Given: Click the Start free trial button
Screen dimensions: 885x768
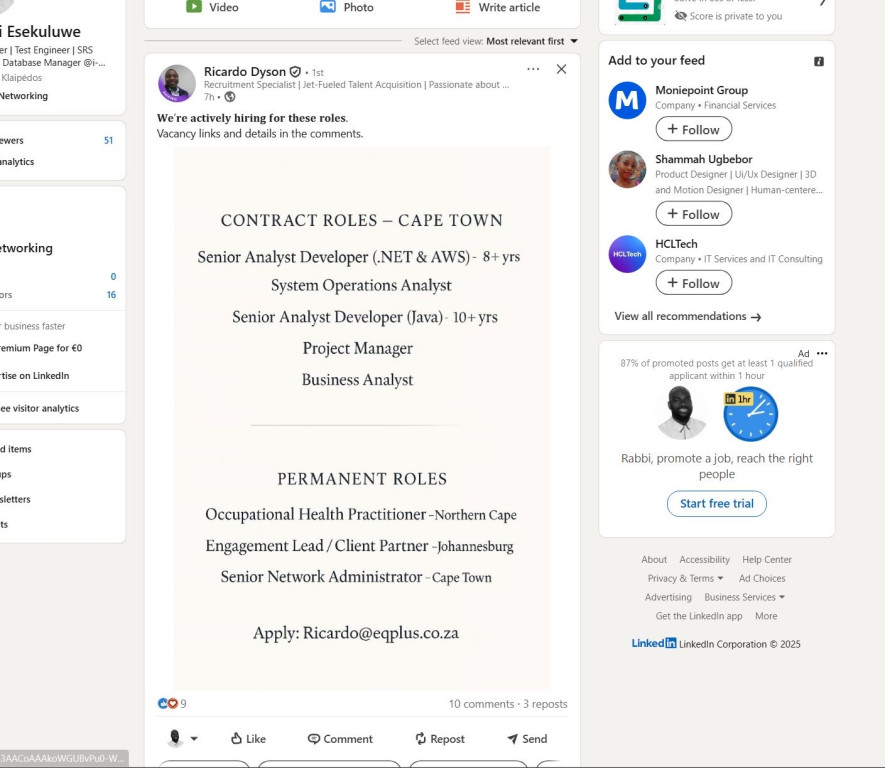Looking at the screenshot, I should point(716,504).
